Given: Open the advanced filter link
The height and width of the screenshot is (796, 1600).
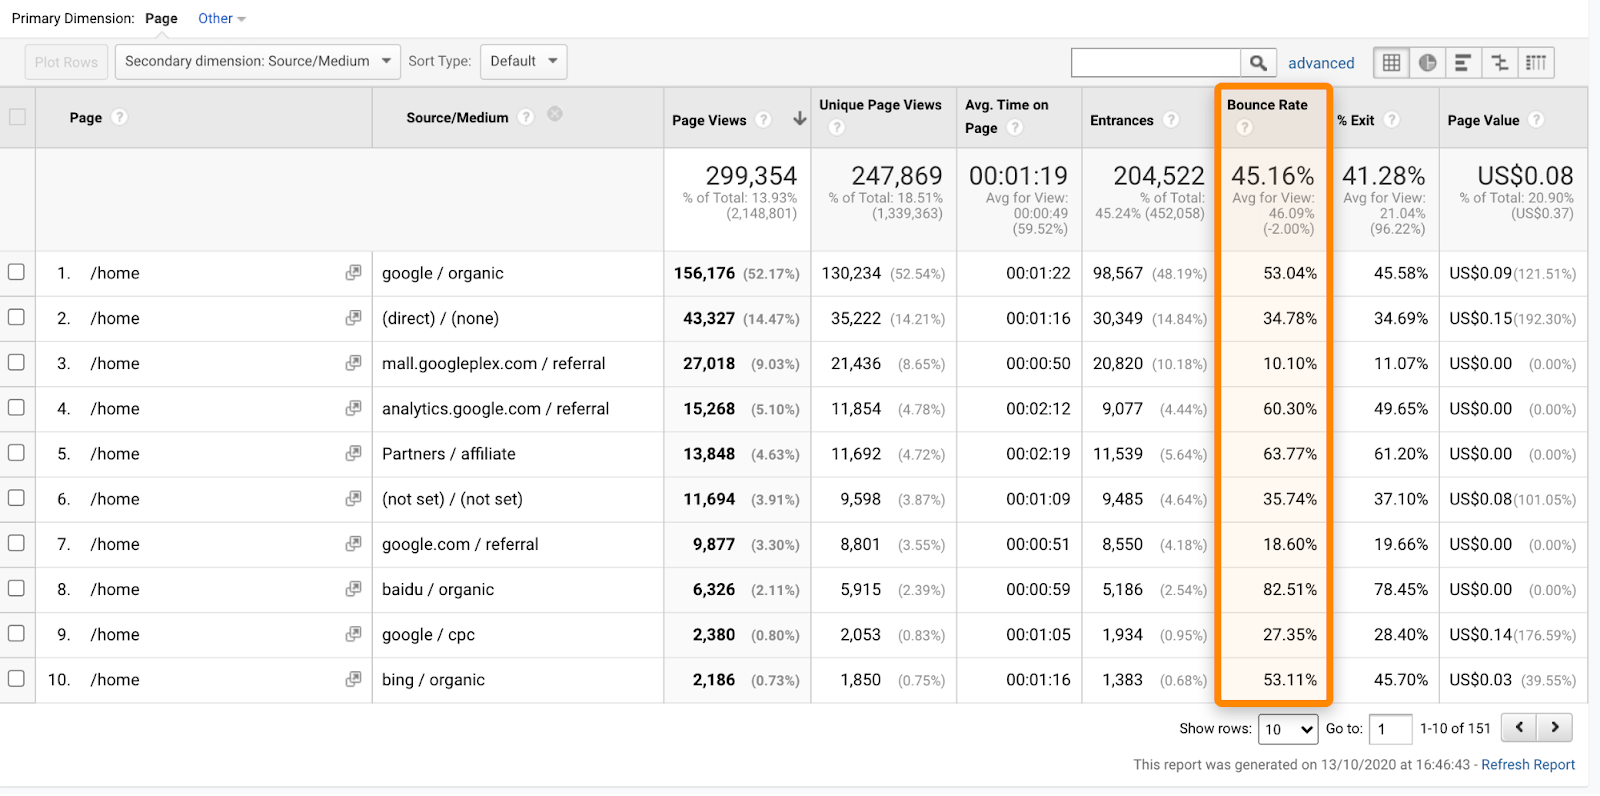Looking at the screenshot, I should [1321, 63].
